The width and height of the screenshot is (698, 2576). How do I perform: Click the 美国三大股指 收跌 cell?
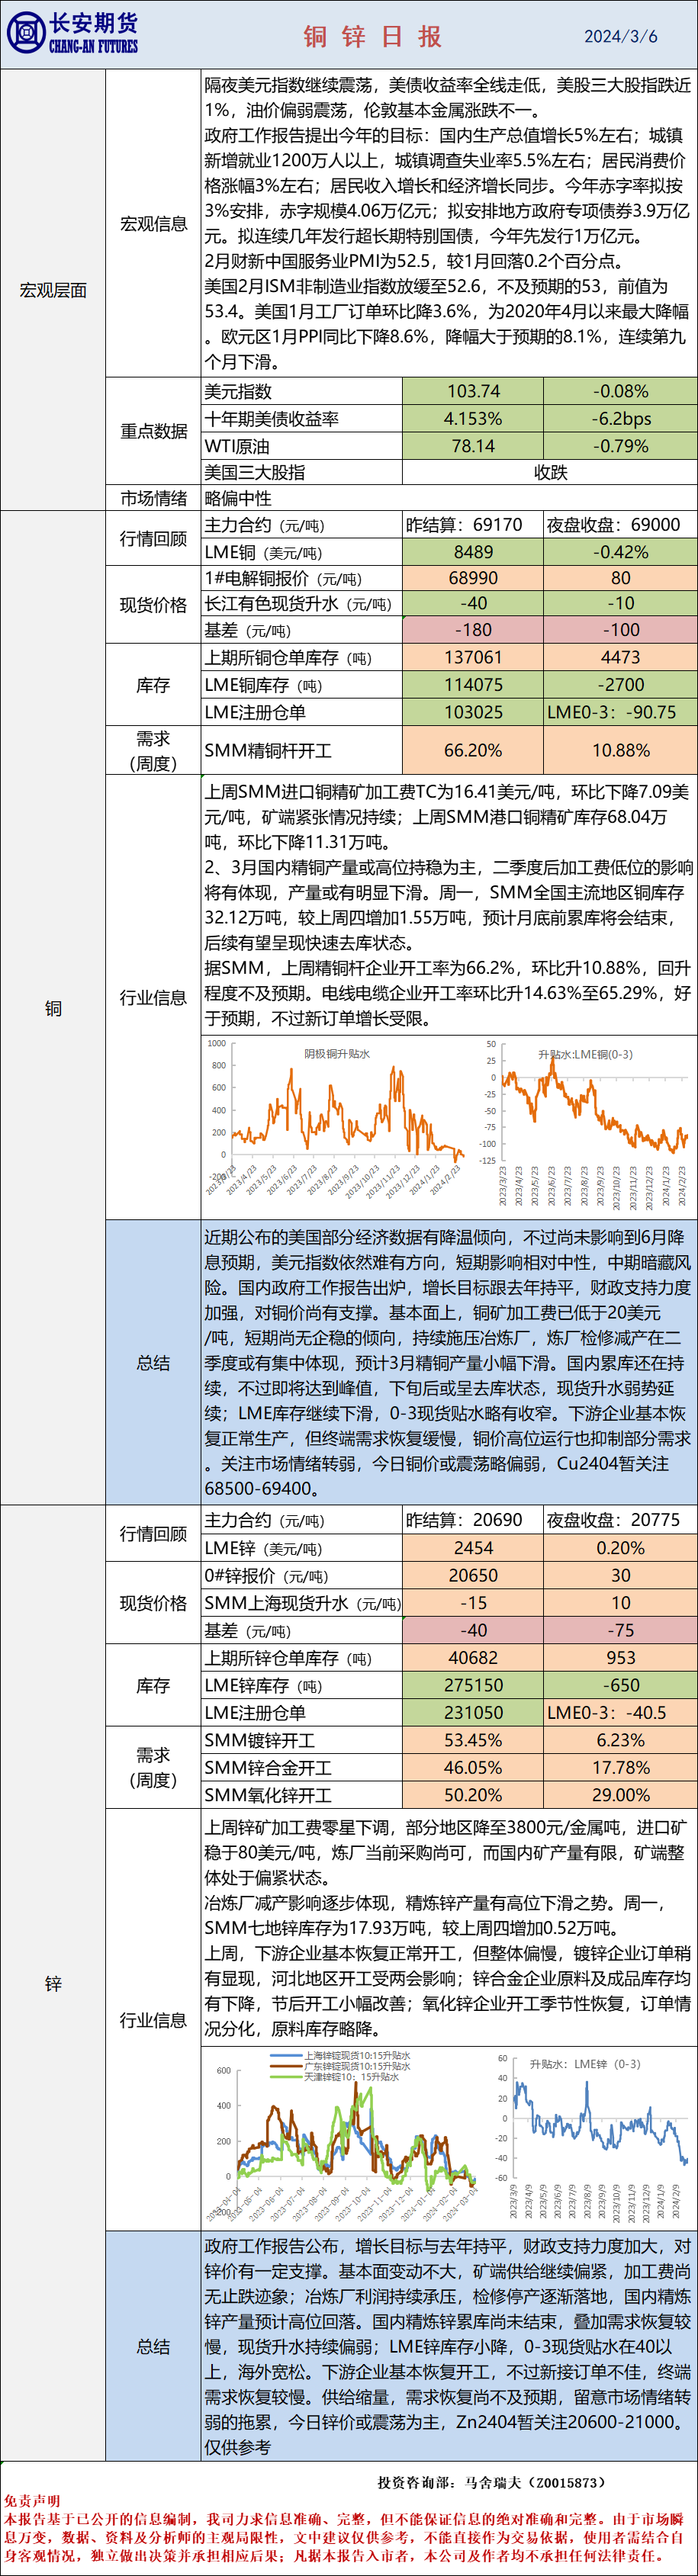(x=550, y=473)
